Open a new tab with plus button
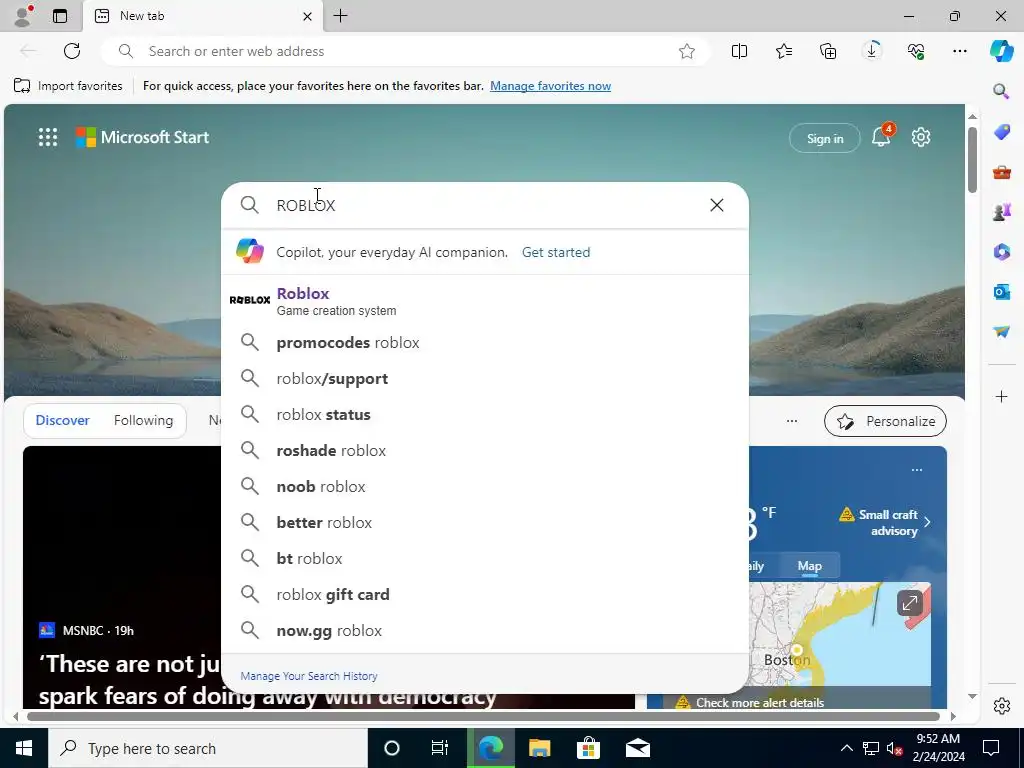 pyautogui.click(x=340, y=16)
